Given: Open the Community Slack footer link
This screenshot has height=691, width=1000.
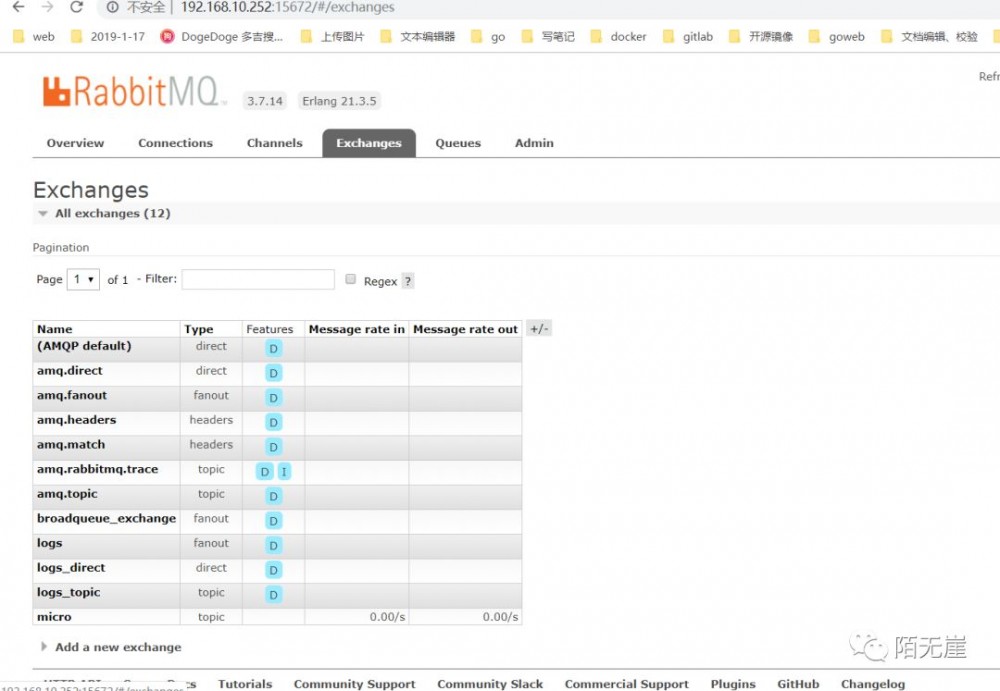Looking at the screenshot, I should (x=490, y=683).
